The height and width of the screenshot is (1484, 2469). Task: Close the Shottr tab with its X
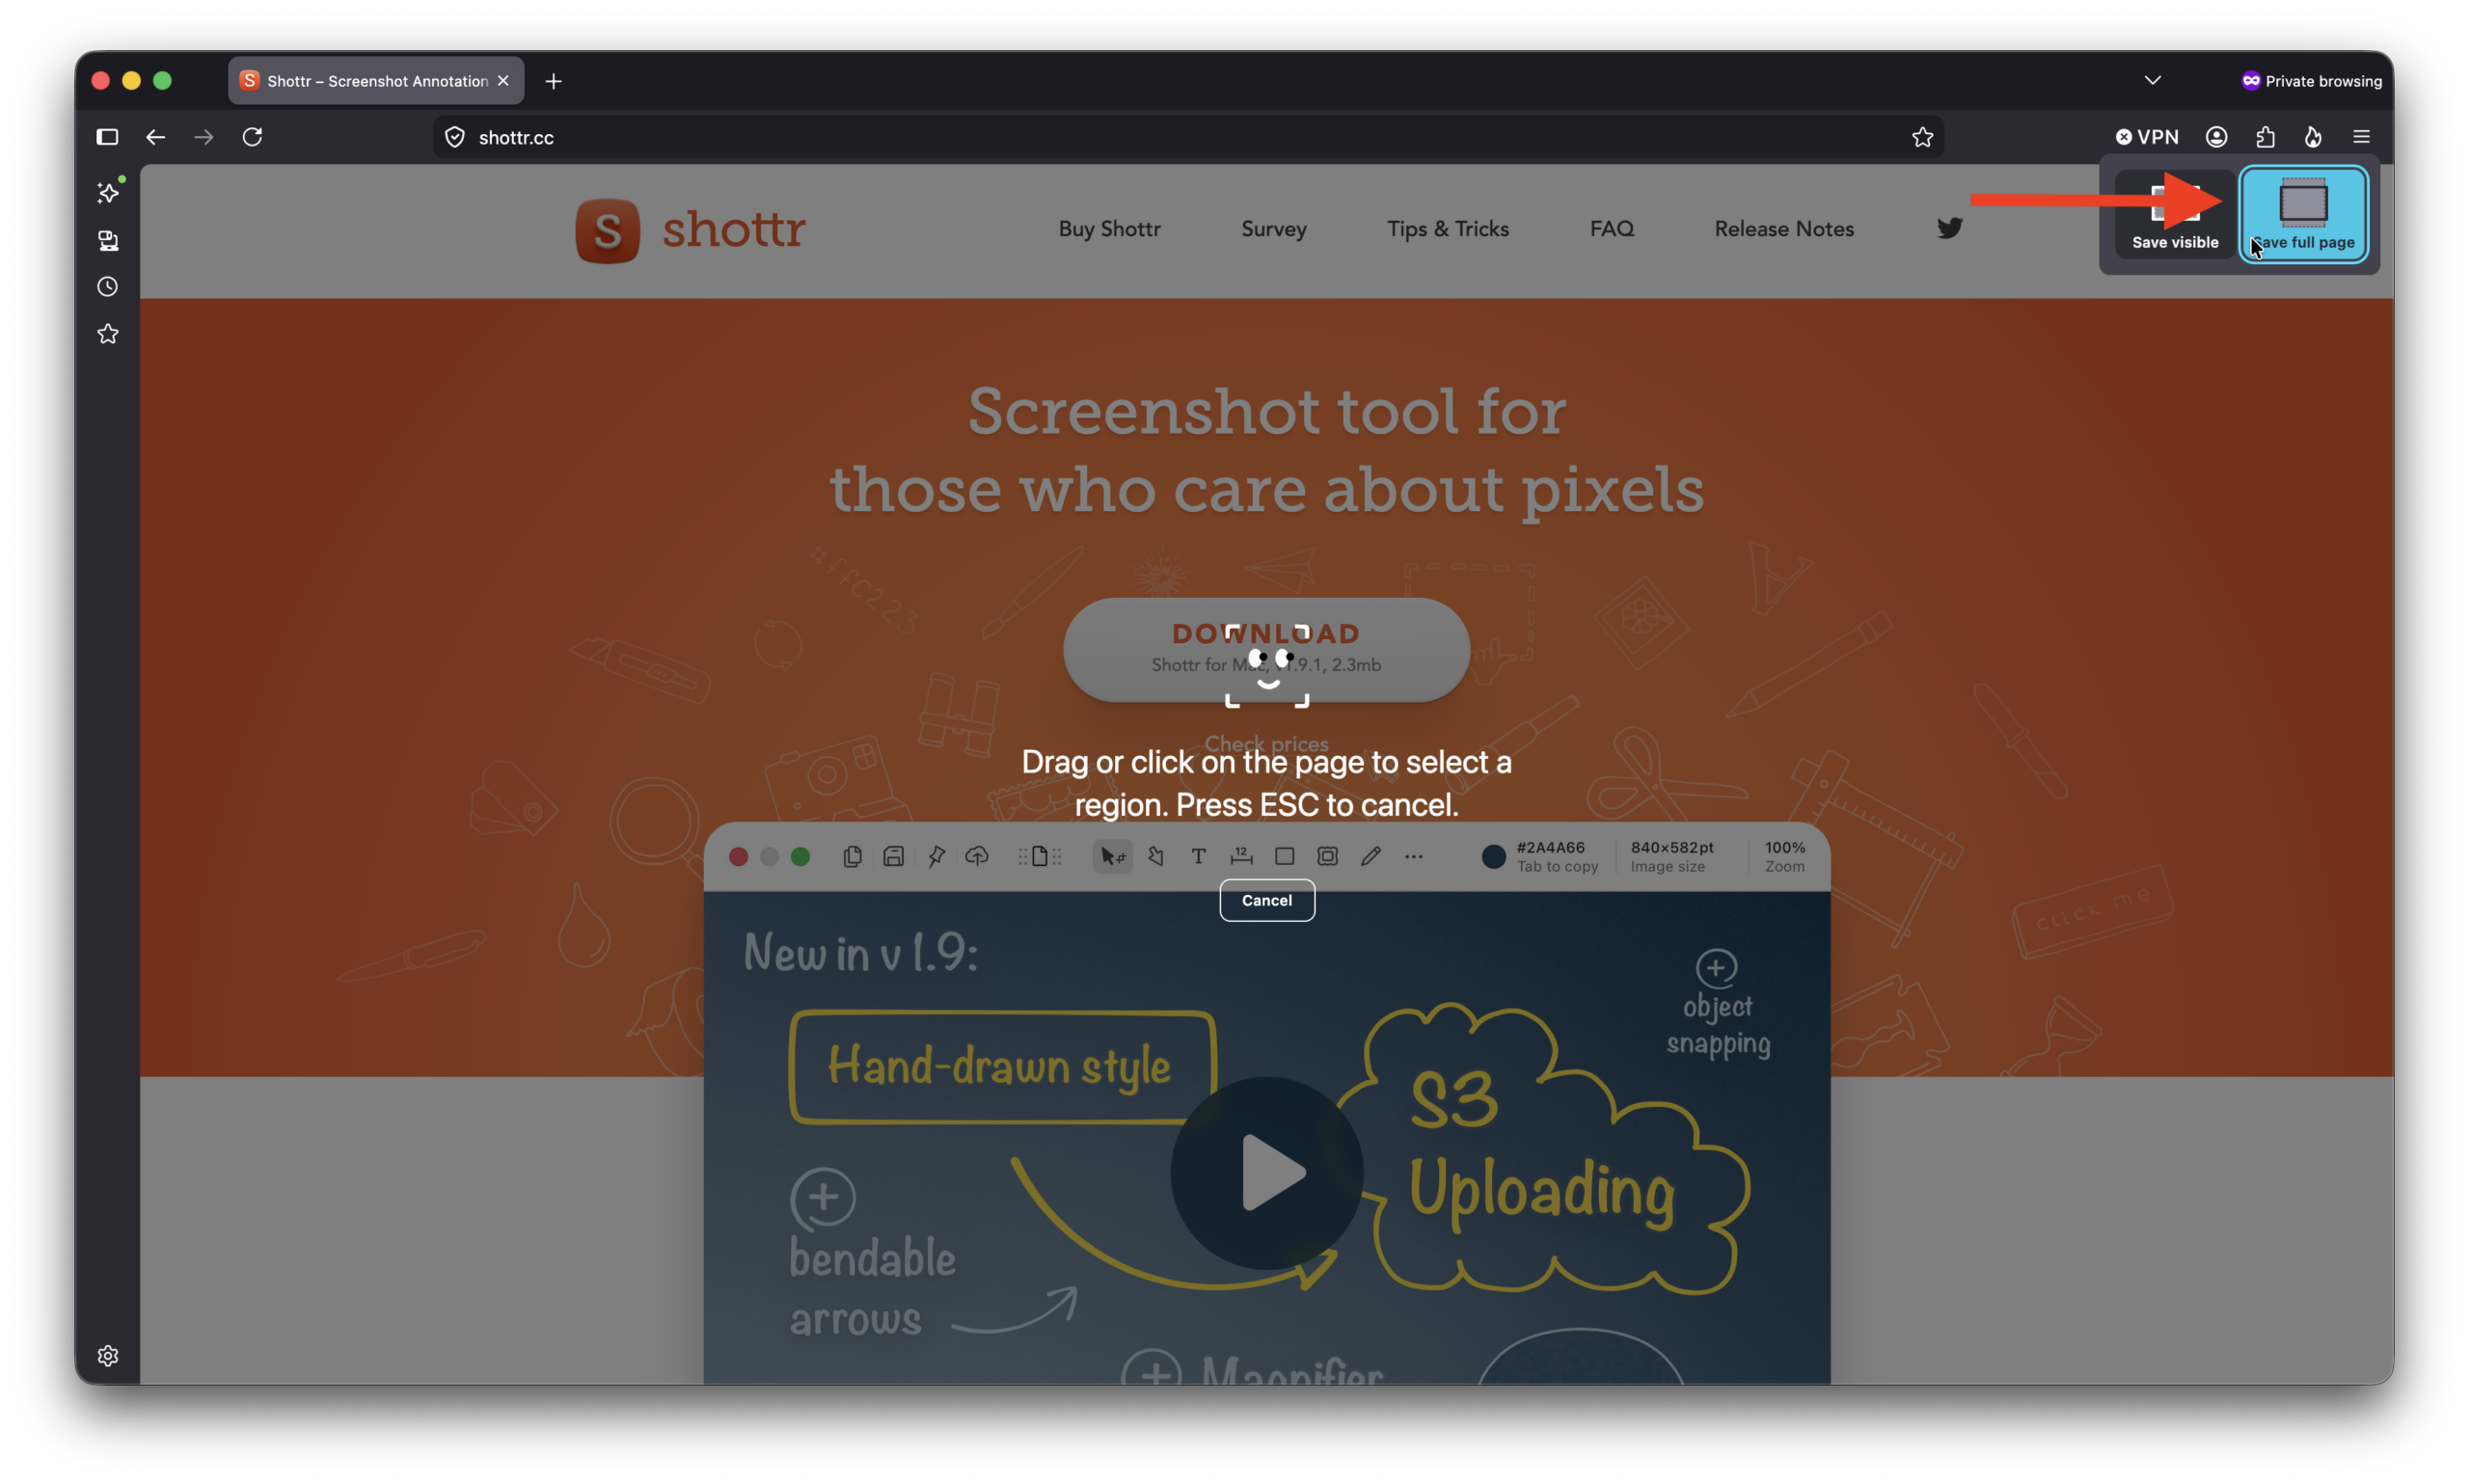click(503, 81)
